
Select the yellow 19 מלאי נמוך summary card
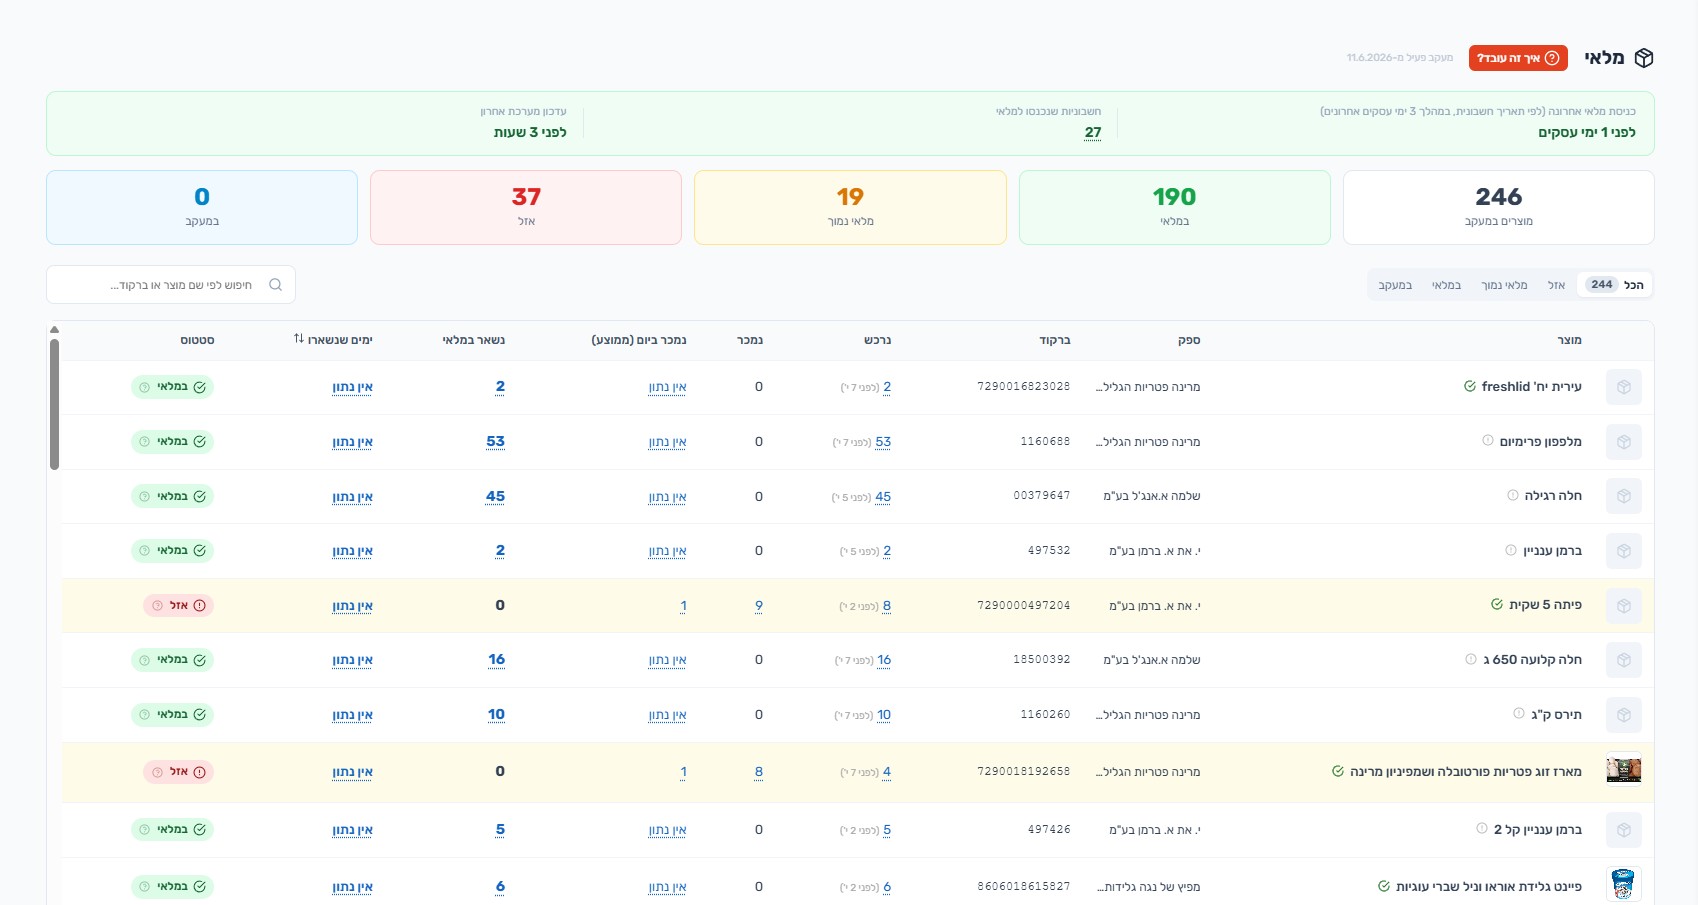[x=850, y=207]
